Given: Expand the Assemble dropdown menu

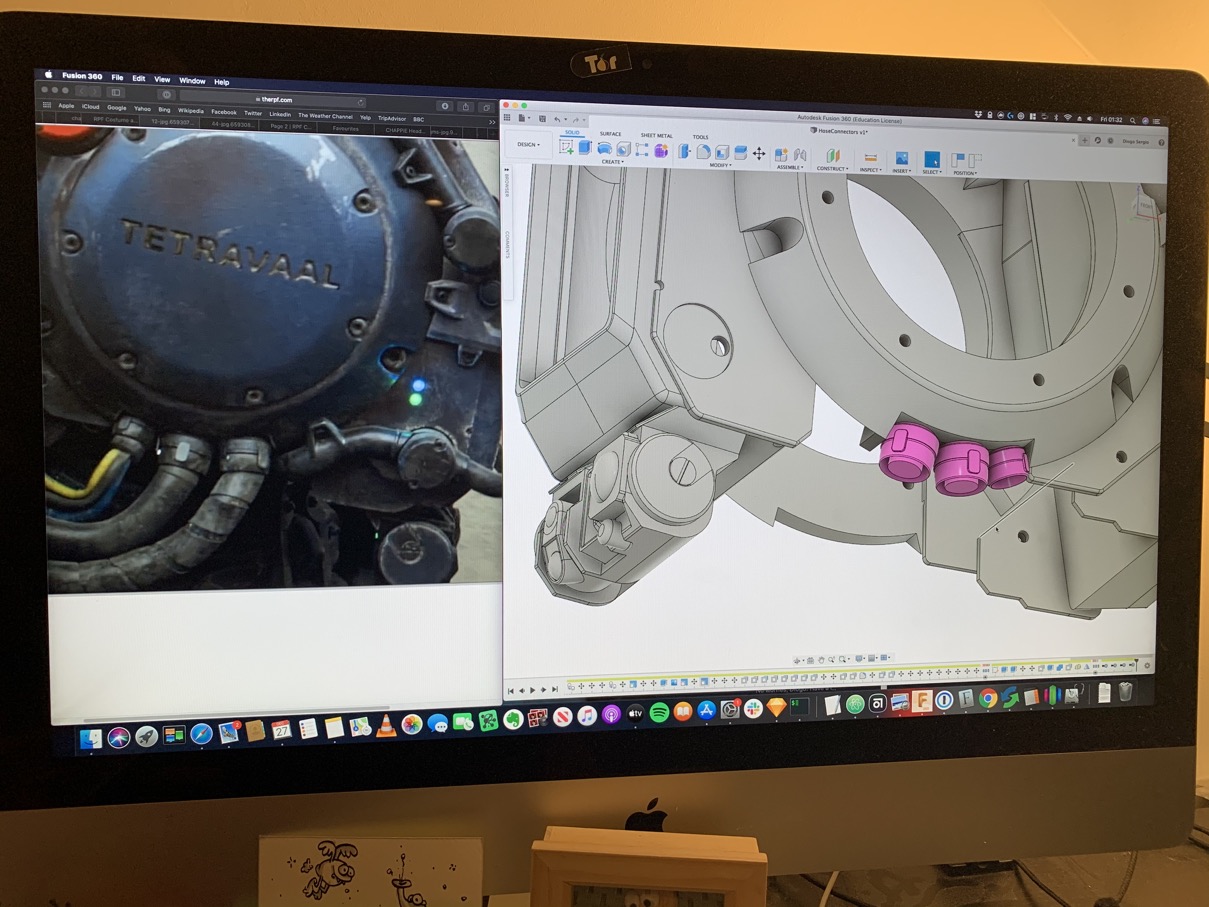Looking at the screenshot, I should pos(790,167).
